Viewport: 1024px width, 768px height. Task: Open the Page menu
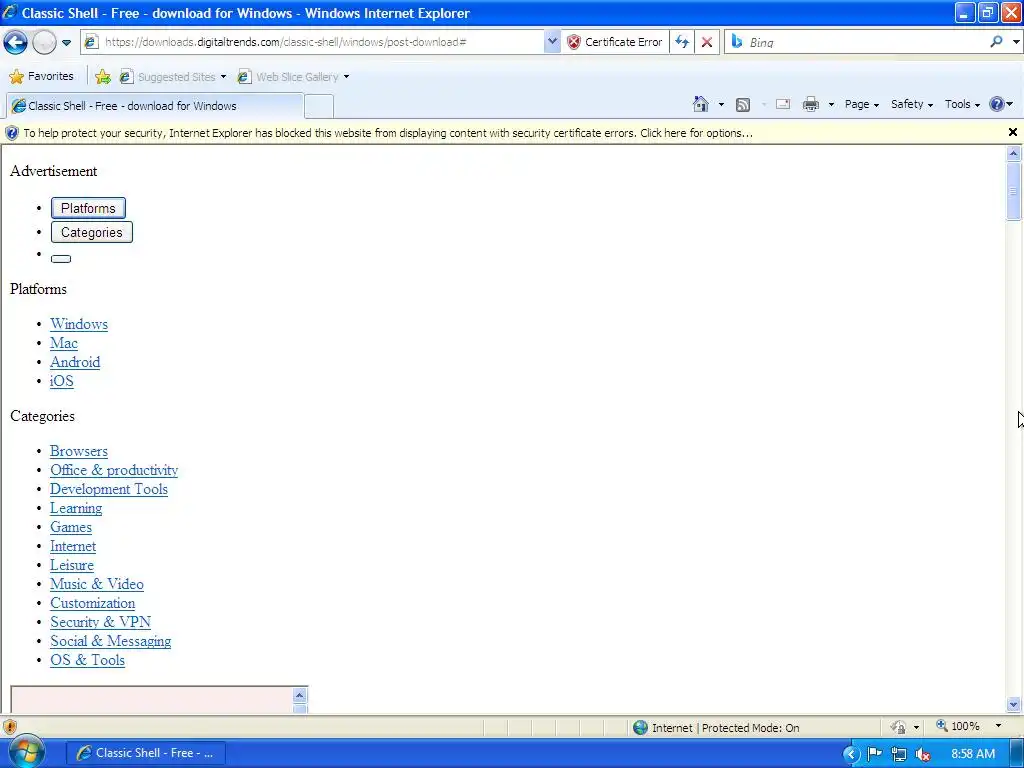tap(861, 104)
